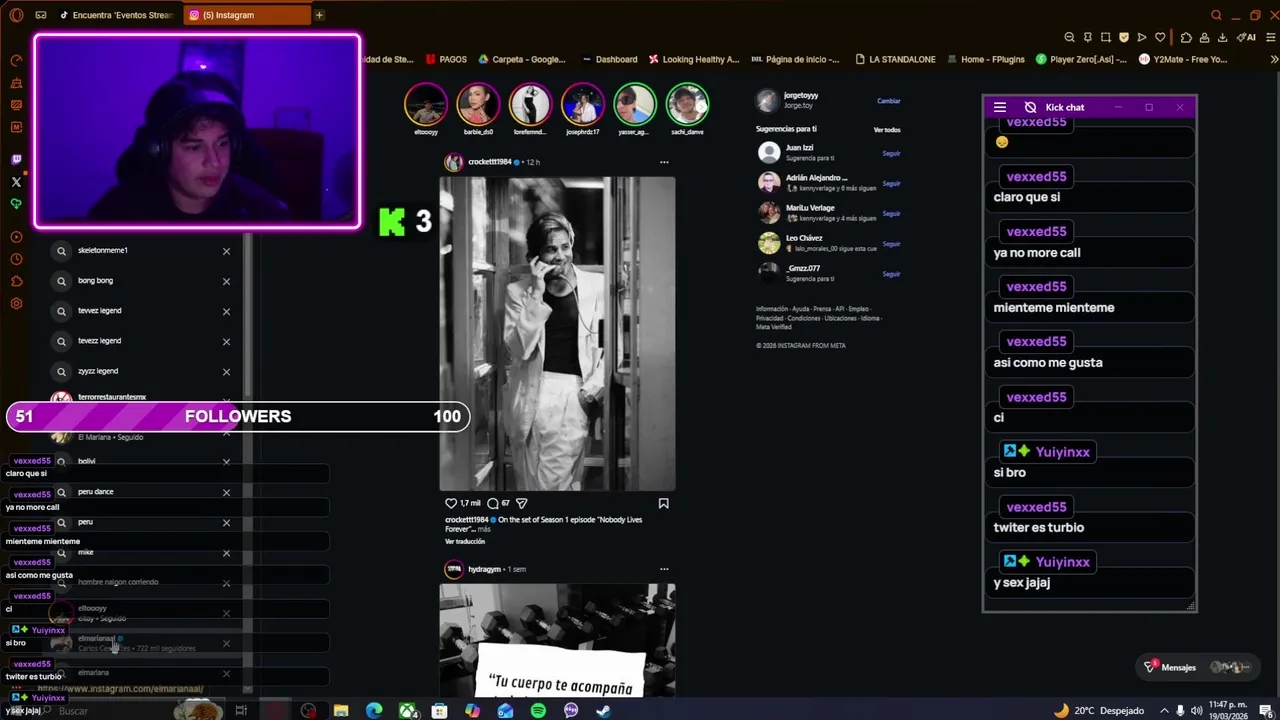Open the PAGOS bookmark
Screen dimensions: 1280x720
coord(446,59)
